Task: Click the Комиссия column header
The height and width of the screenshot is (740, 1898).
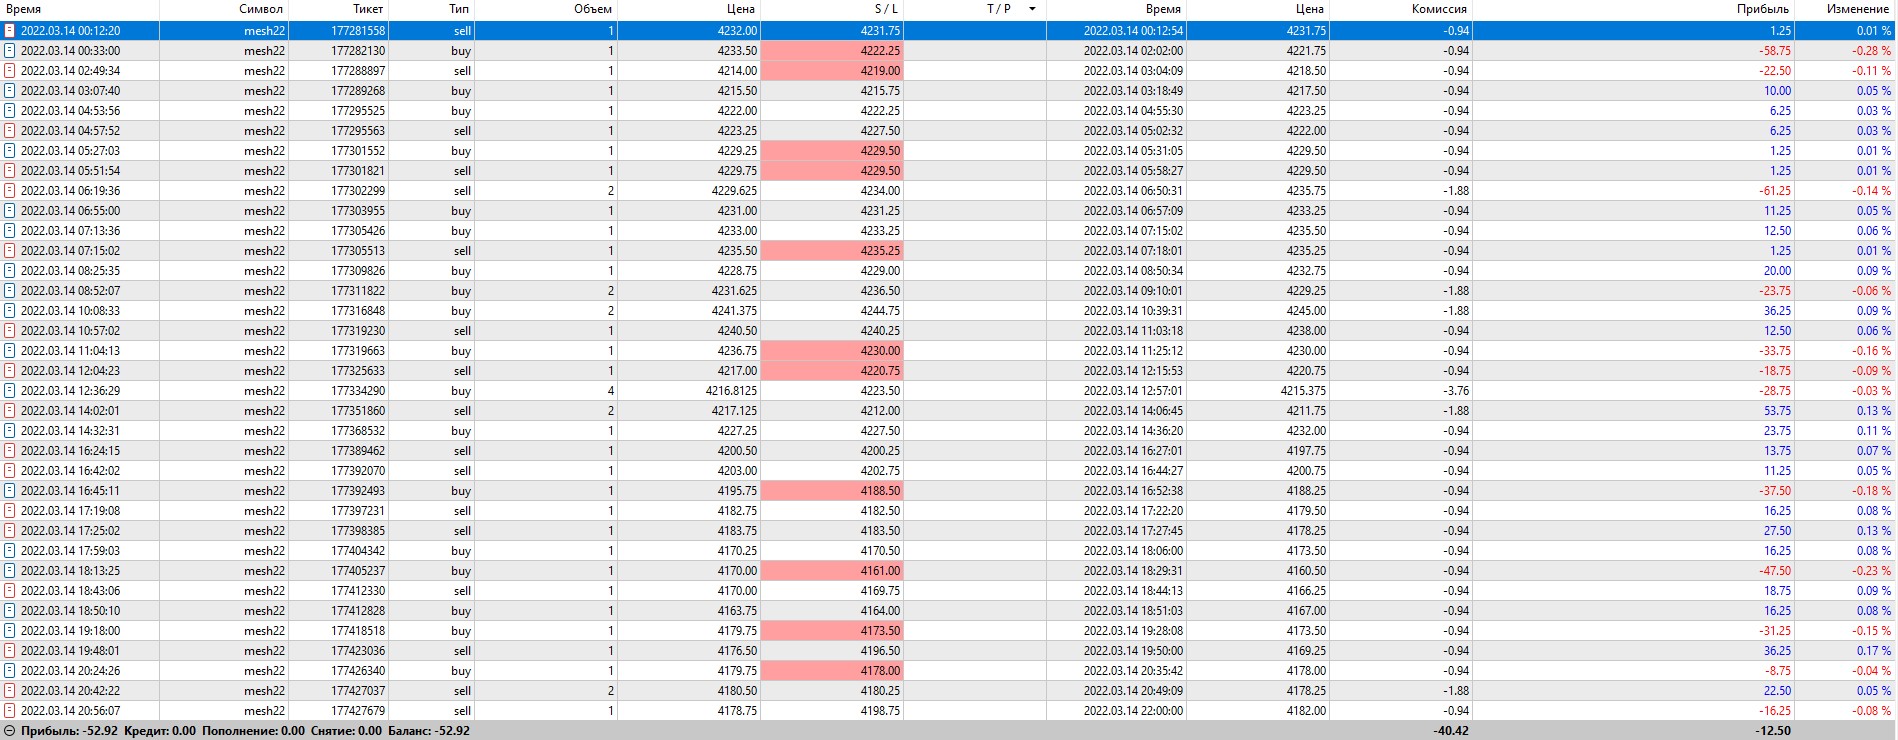Action: tap(1439, 9)
